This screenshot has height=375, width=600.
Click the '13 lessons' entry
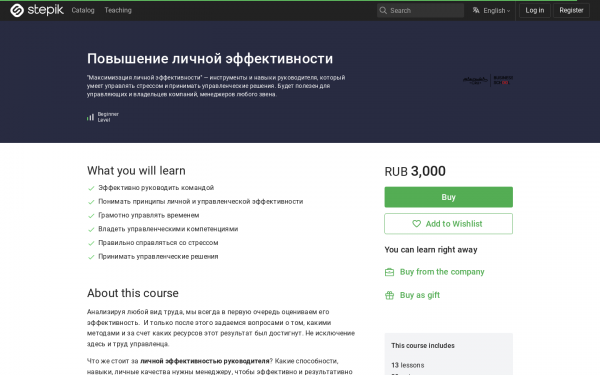click(408, 365)
